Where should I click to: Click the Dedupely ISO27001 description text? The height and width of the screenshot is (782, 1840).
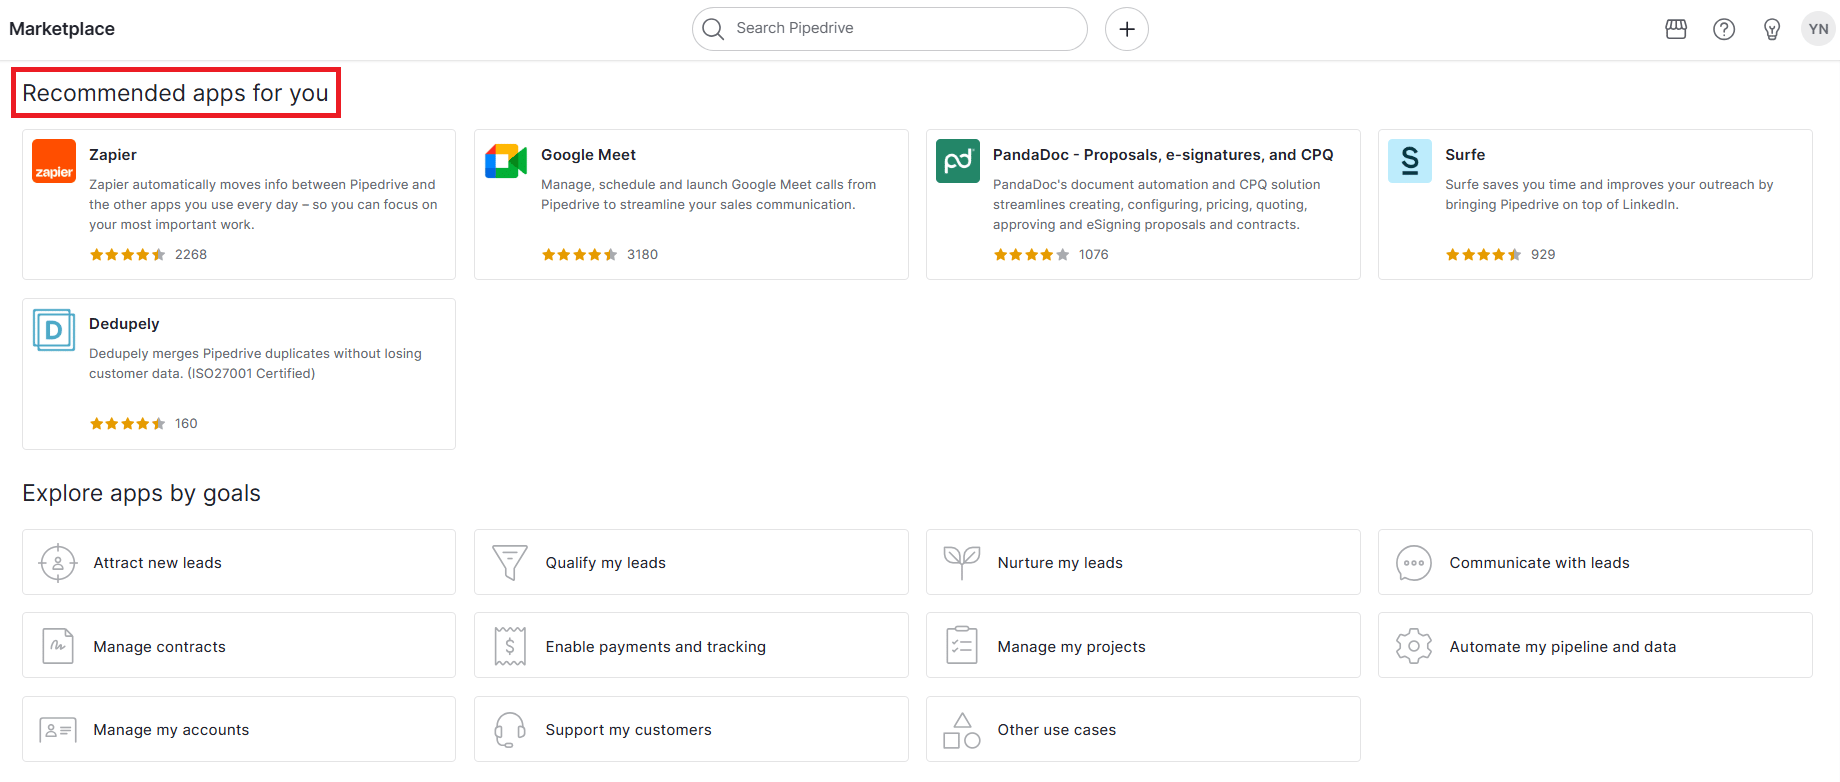tap(255, 364)
